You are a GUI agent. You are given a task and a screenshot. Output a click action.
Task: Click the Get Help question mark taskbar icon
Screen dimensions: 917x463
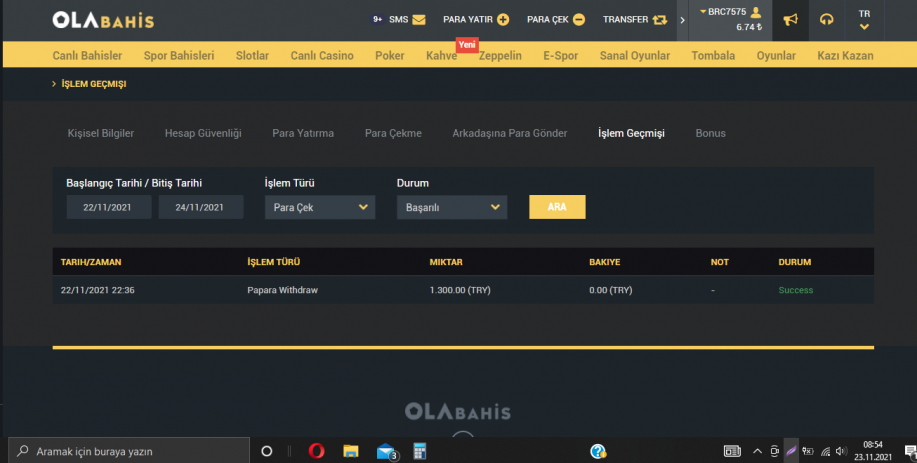(598, 451)
